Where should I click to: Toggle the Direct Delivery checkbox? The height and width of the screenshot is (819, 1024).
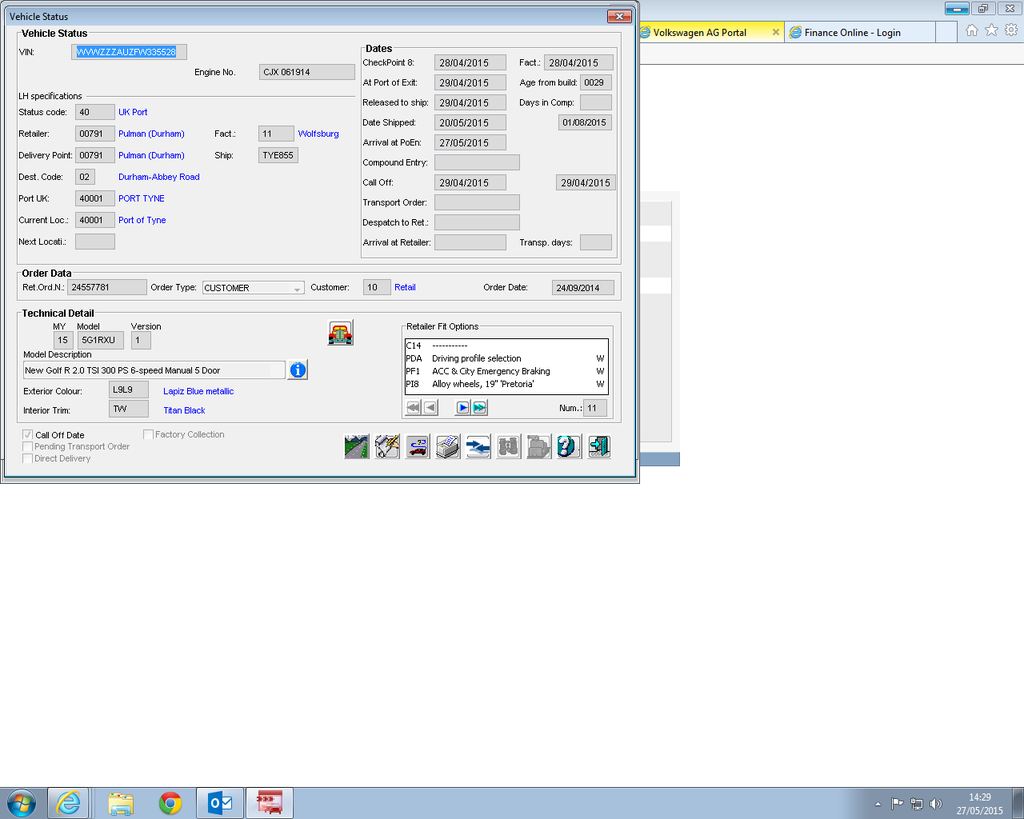tap(27, 458)
